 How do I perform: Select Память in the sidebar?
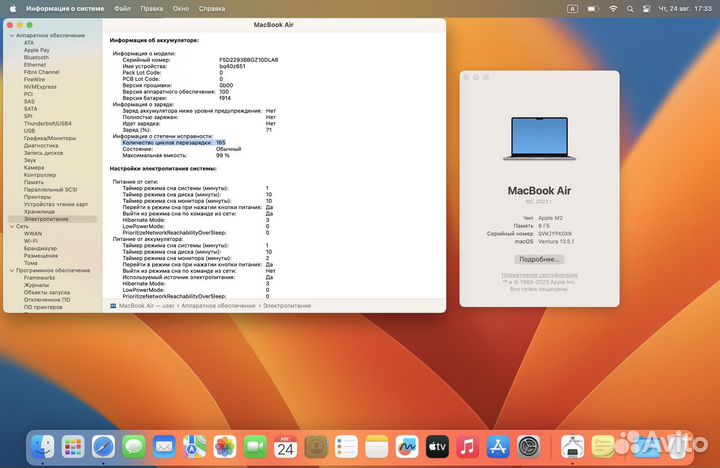34,182
